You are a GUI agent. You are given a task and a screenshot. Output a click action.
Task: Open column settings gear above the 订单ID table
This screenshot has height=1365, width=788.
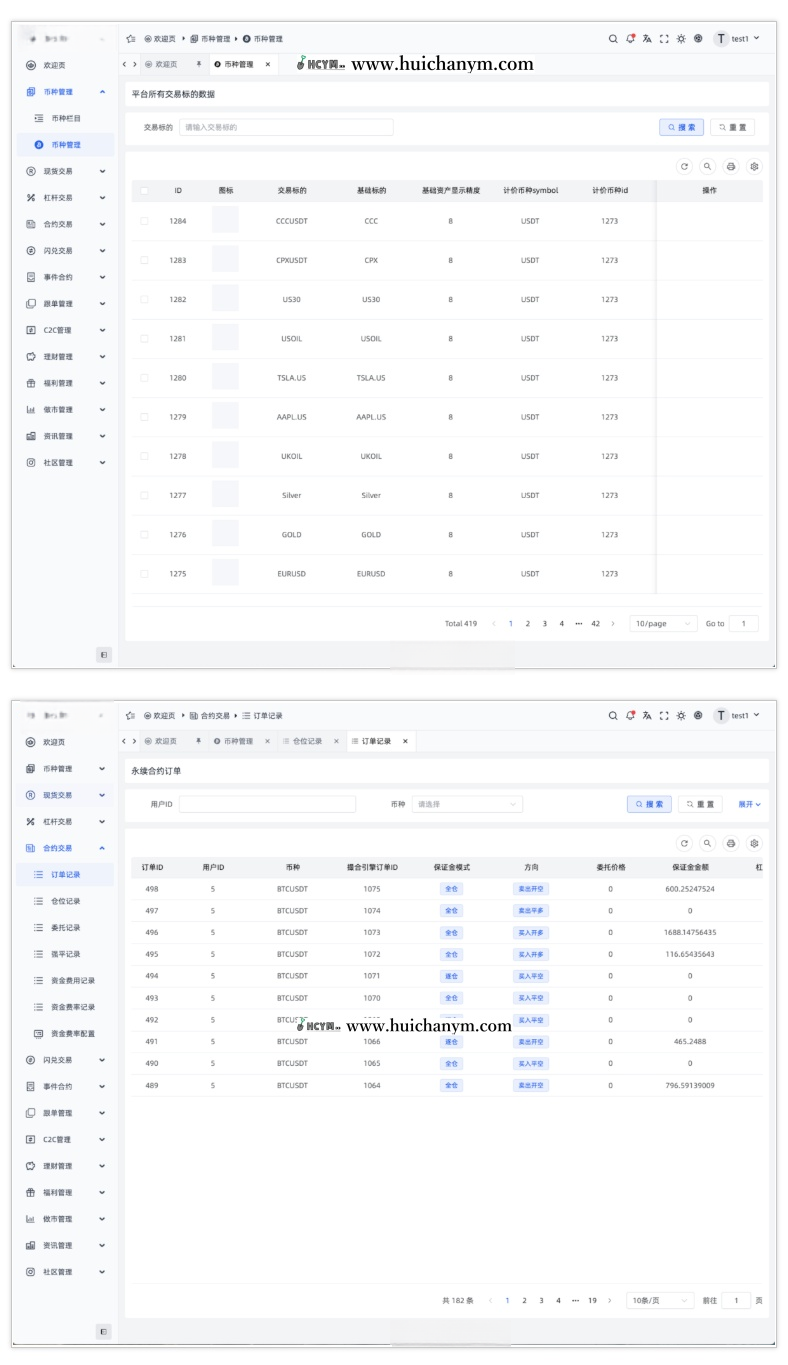pos(755,843)
